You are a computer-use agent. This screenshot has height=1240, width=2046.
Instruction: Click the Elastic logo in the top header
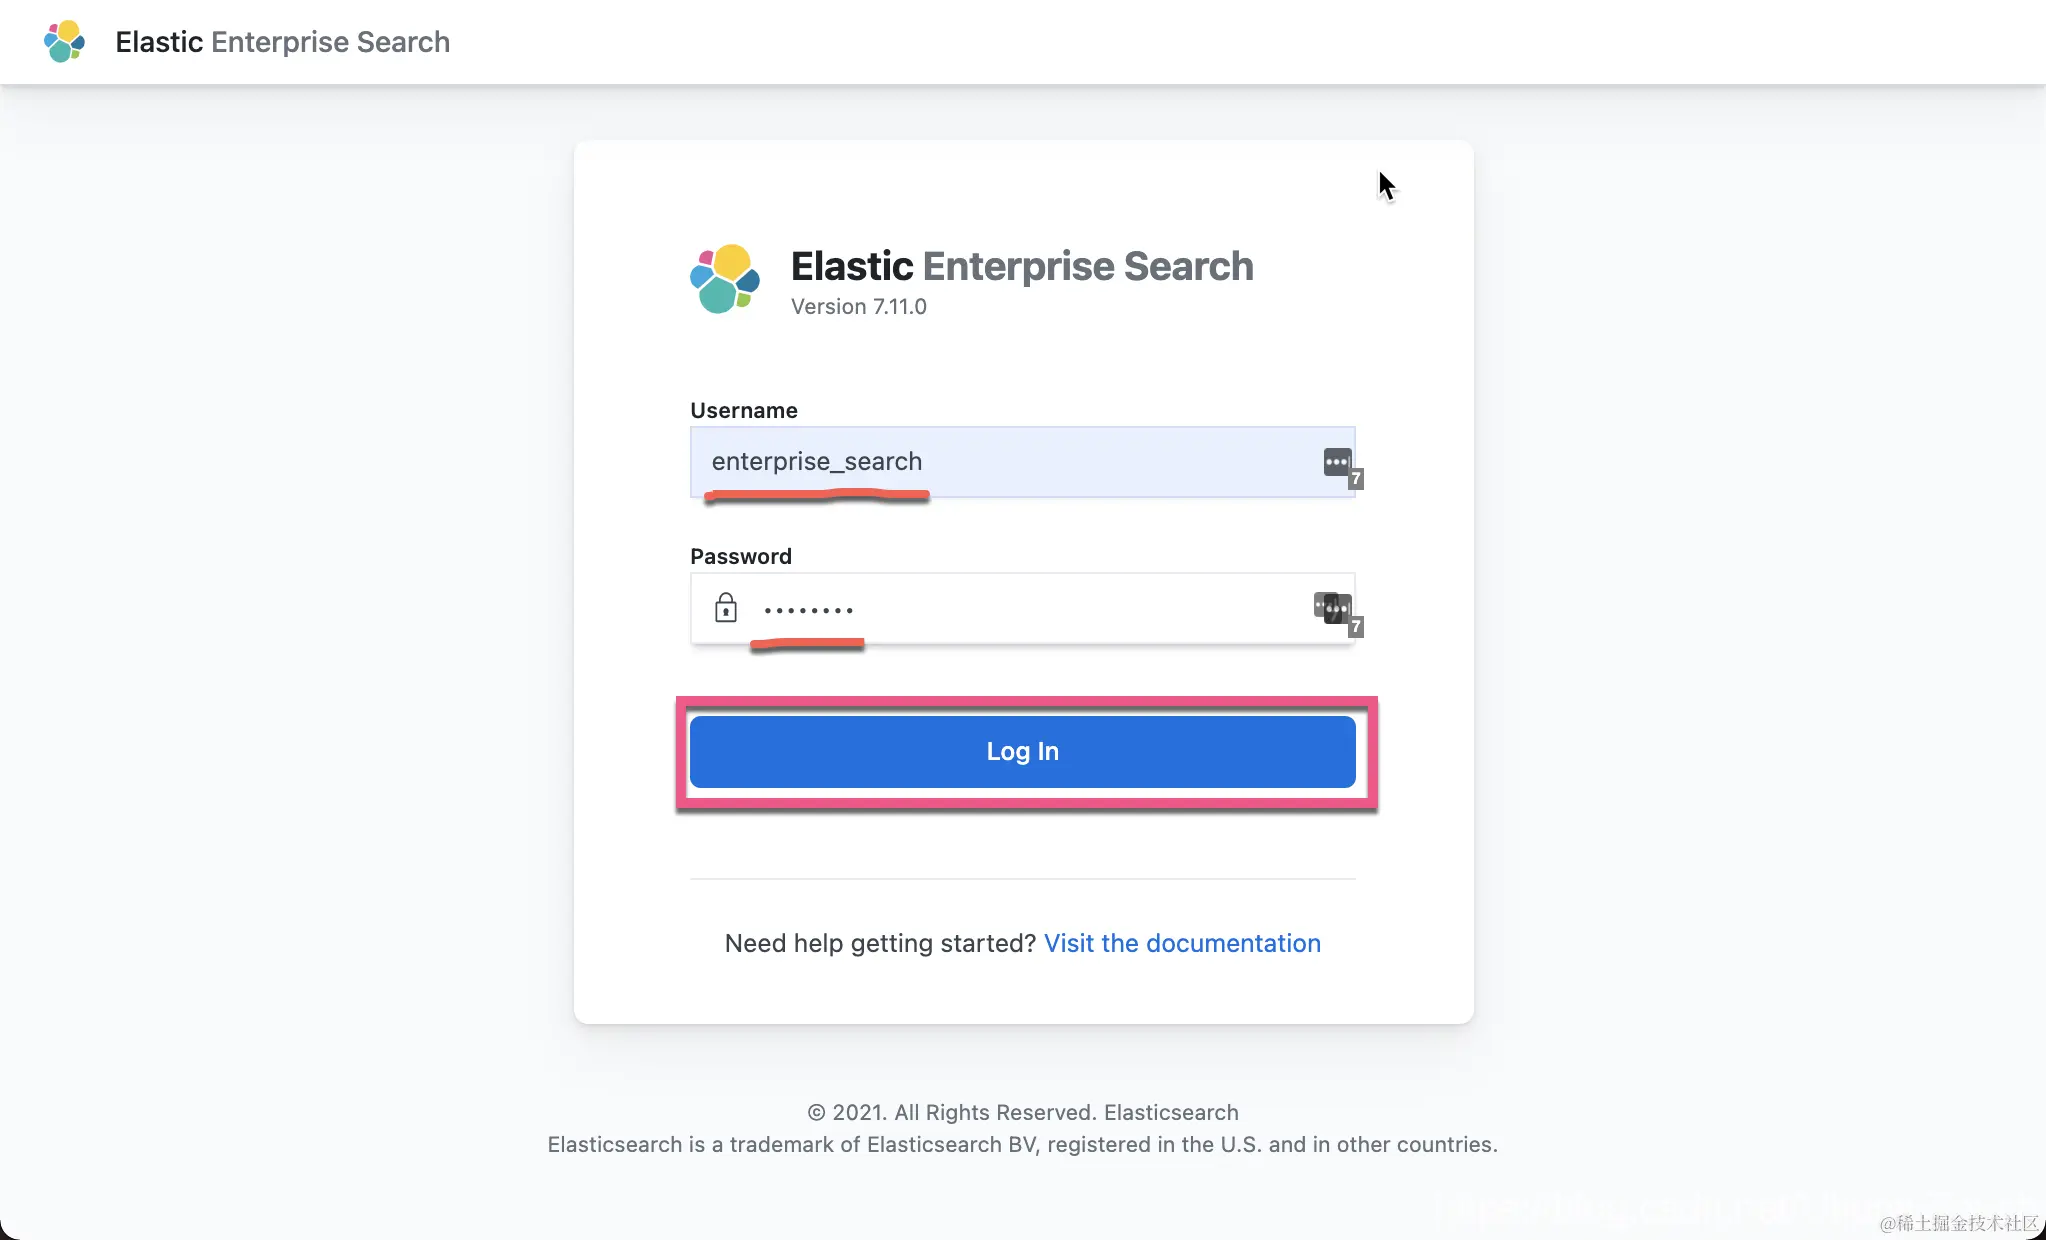tap(64, 42)
